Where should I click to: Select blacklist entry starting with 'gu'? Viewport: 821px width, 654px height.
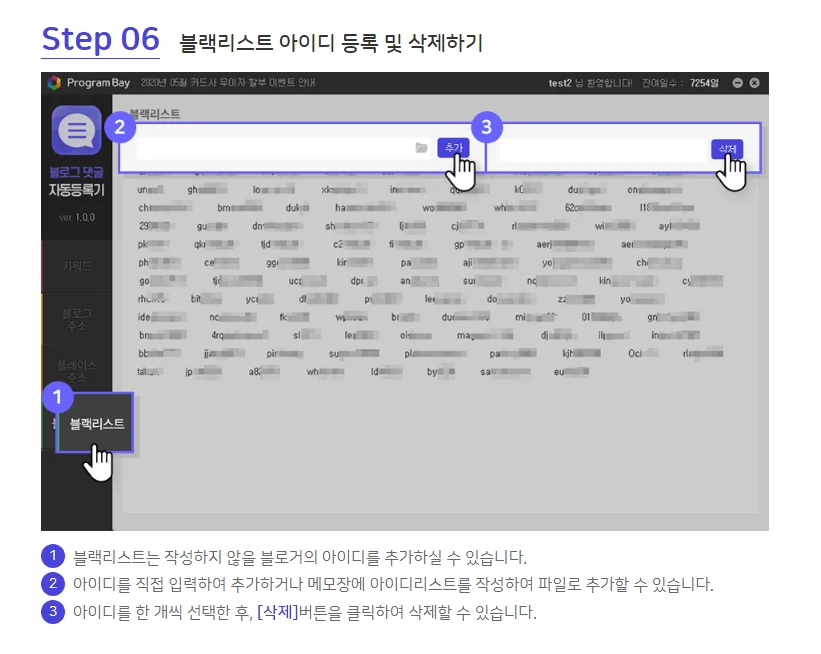click(x=212, y=226)
